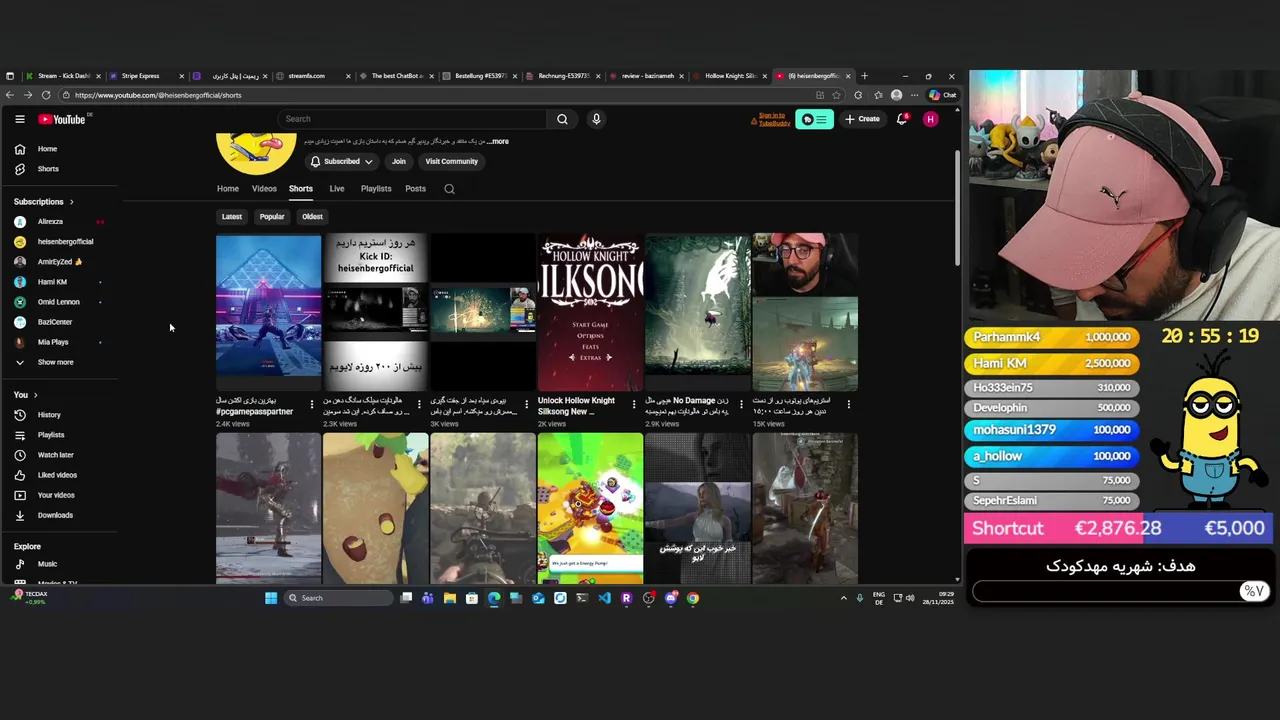Select the Latest filter chip
The height and width of the screenshot is (720, 1280).
click(x=232, y=217)
